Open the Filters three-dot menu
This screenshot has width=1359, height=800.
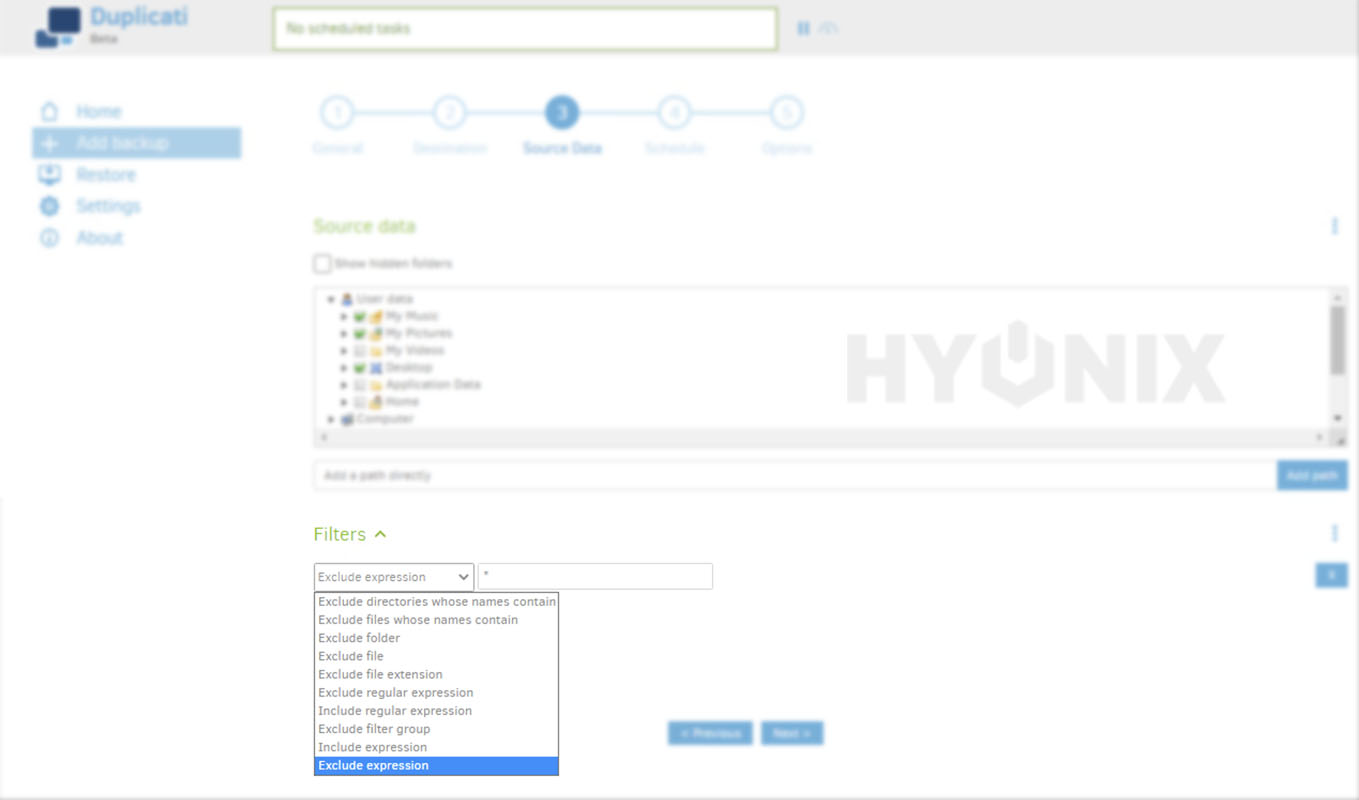1334,534
